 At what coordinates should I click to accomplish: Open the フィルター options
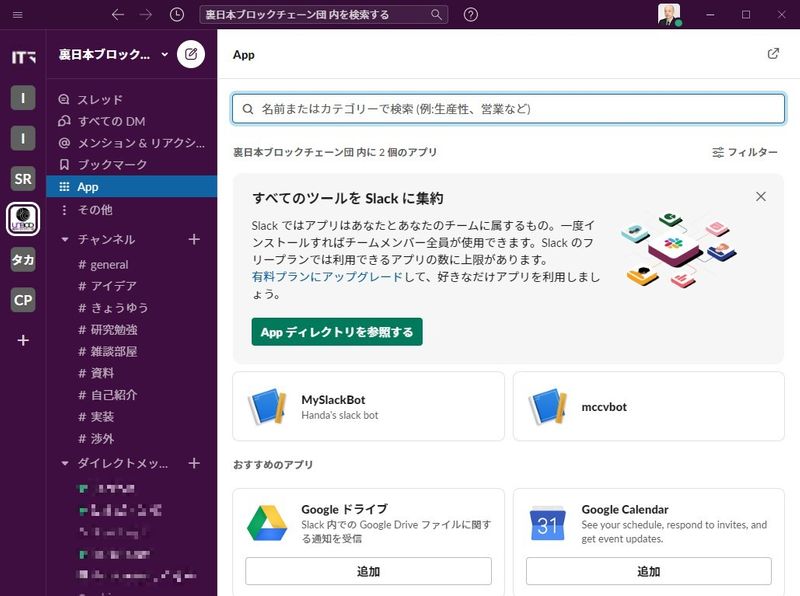(745, 152)
